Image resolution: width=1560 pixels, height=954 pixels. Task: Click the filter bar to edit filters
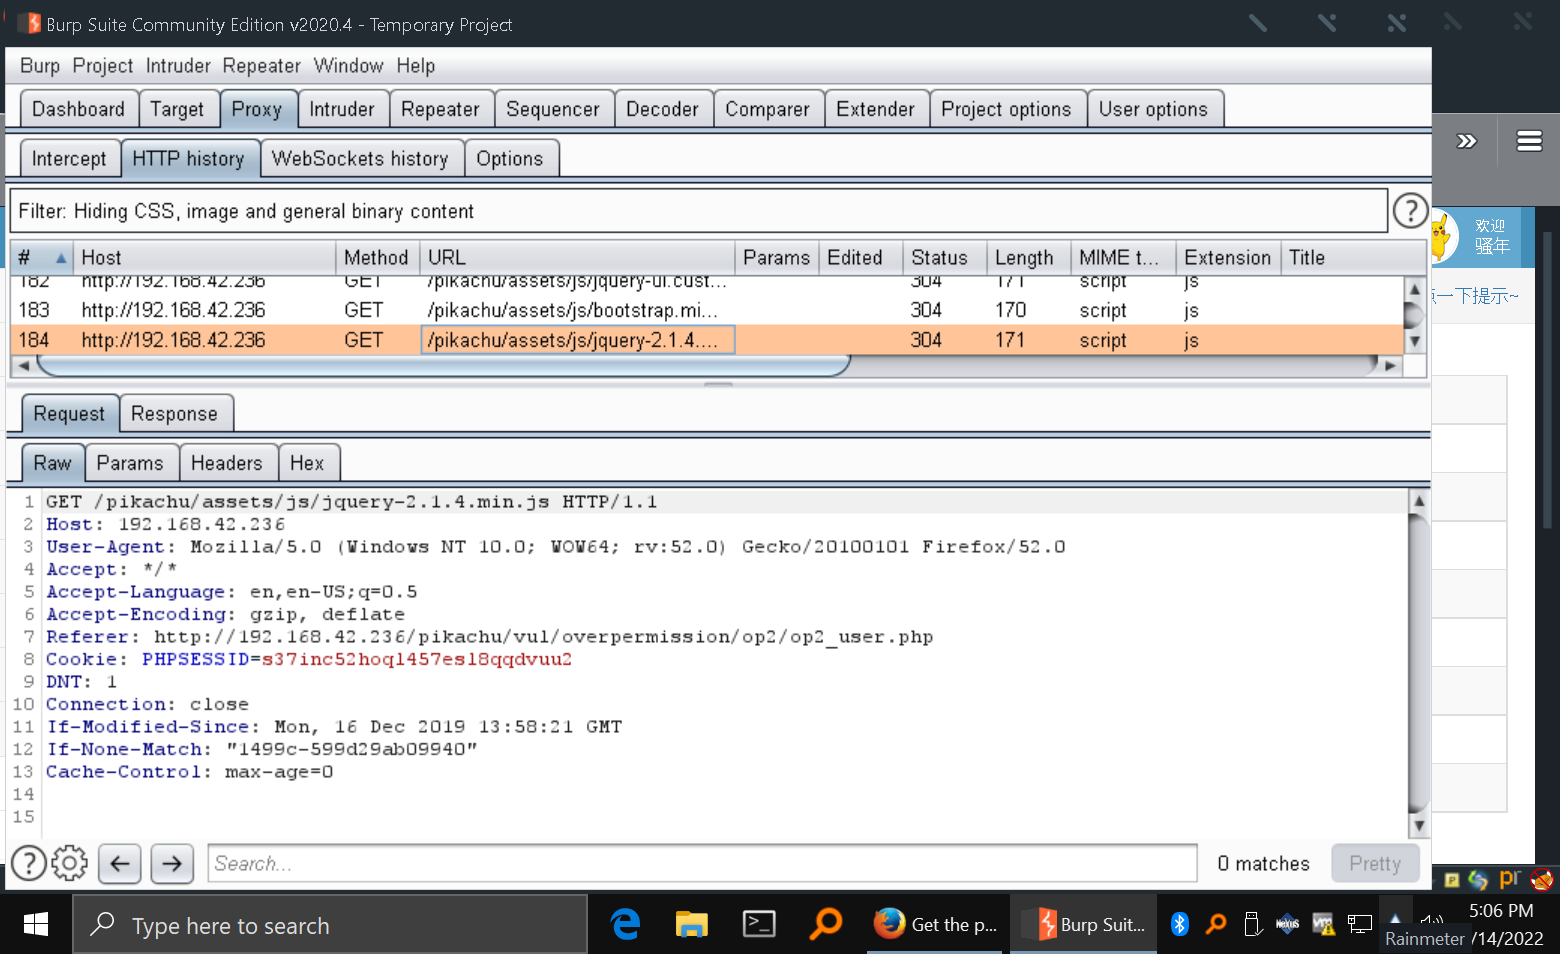(x=699, y=211)
